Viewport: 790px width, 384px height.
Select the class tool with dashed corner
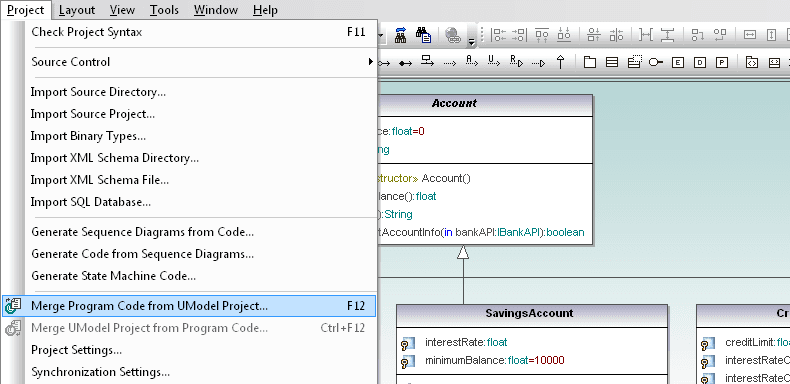[634, 62]
